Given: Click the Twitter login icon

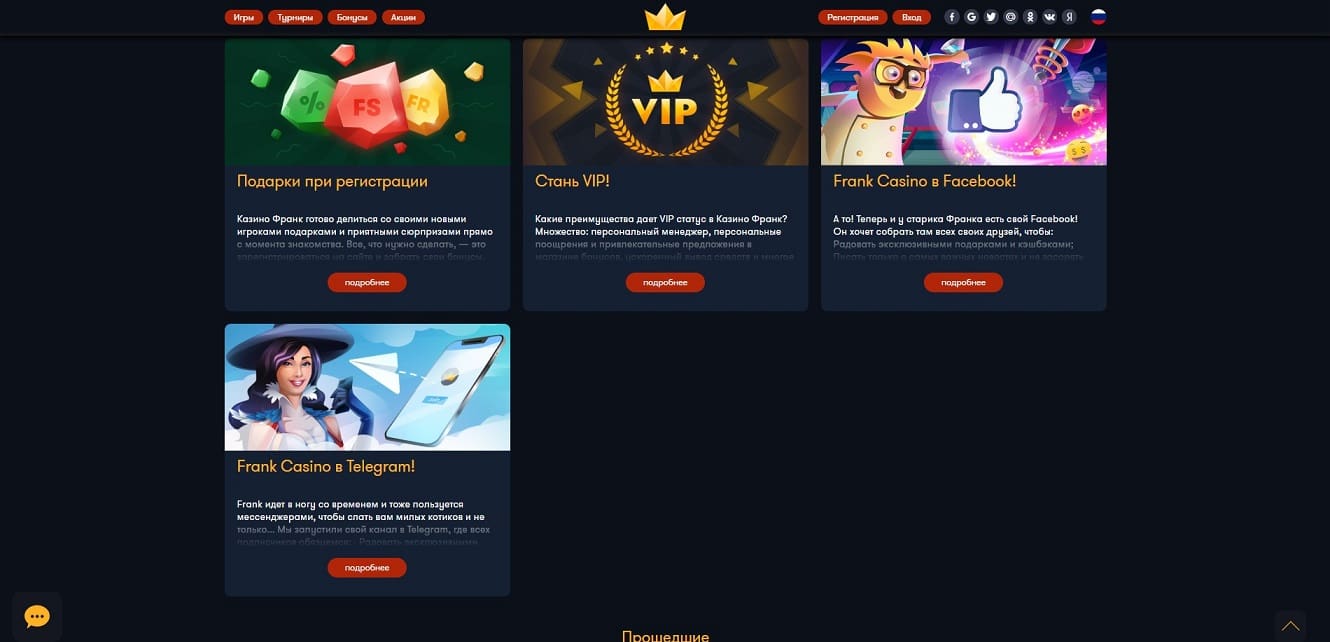Looking at the screenshot, I should (990, 17).
